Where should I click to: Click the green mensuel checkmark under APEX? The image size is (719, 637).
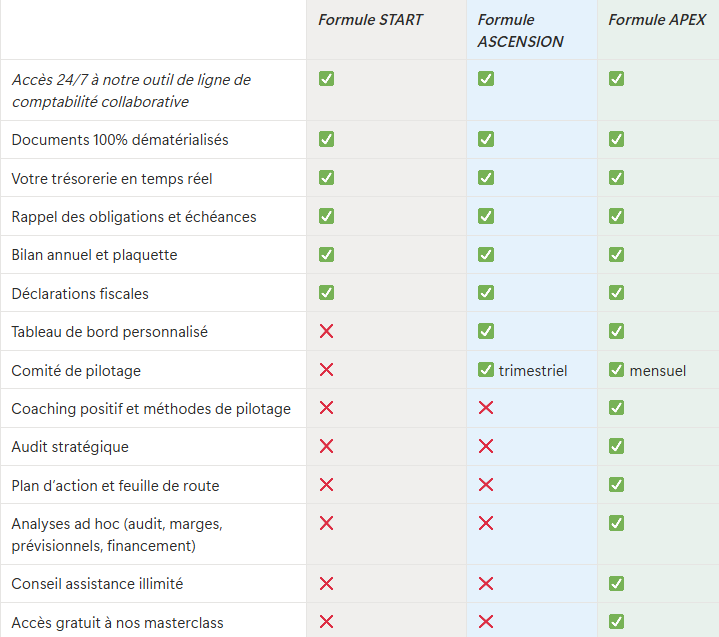[616, 369]
